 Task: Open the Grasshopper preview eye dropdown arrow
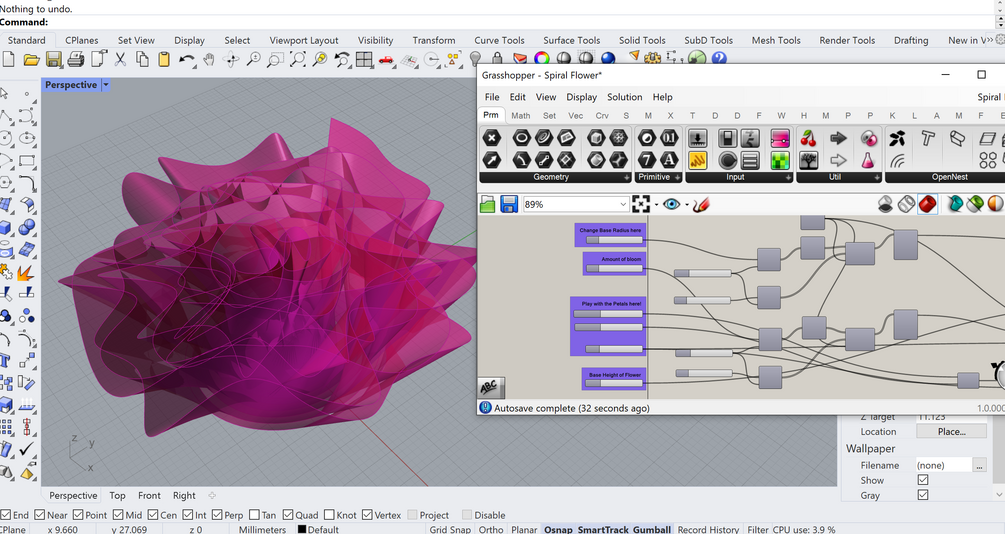[686, 205]
